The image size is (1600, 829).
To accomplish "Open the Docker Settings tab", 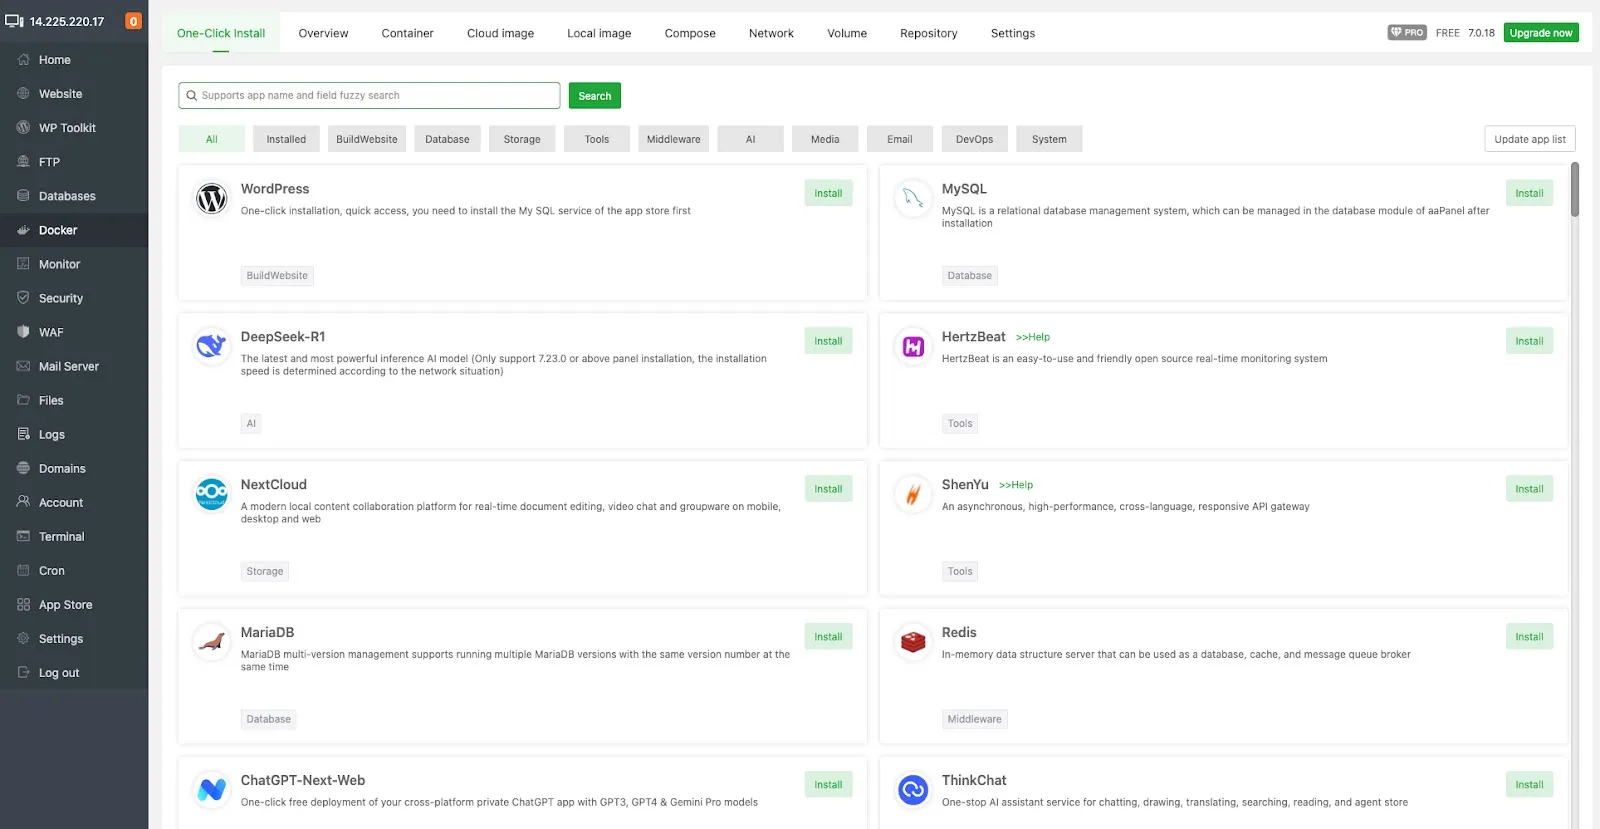I will pos(1013,33).
